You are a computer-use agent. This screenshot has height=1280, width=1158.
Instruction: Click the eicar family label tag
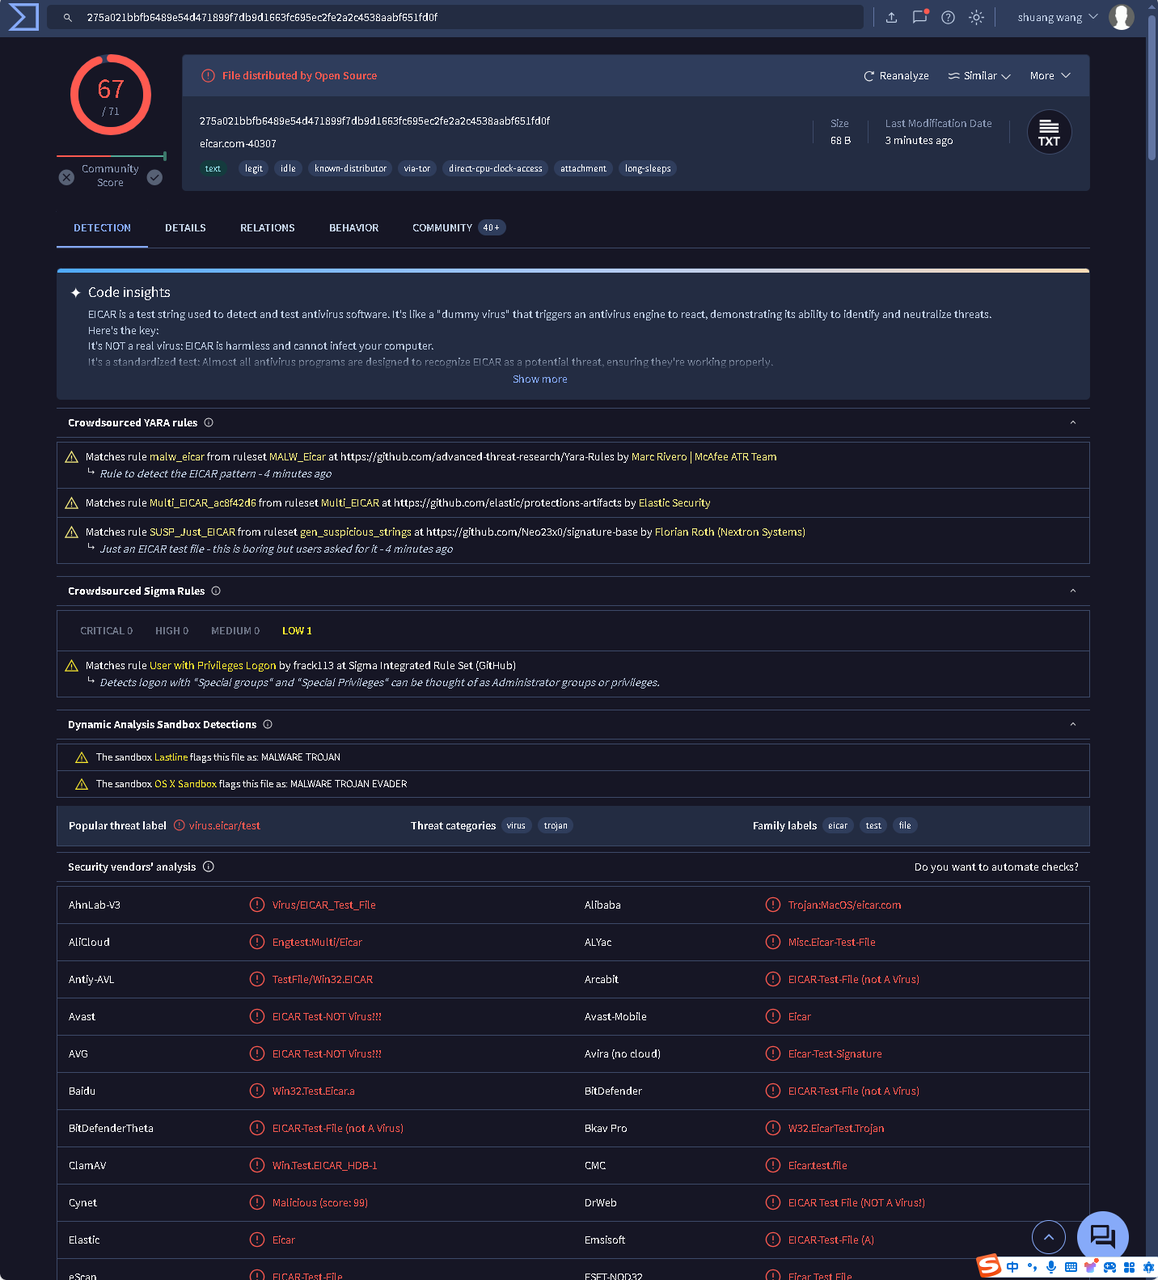pos(838,826)
